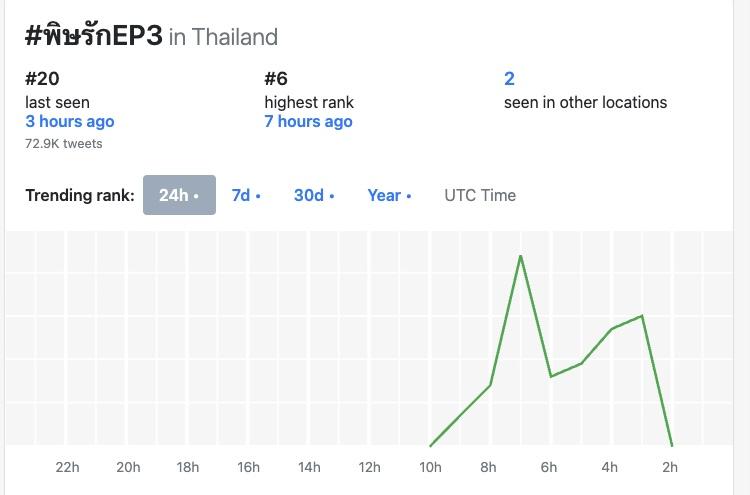Click the chart dip point at 6h
750x495 pixels.
551,376
